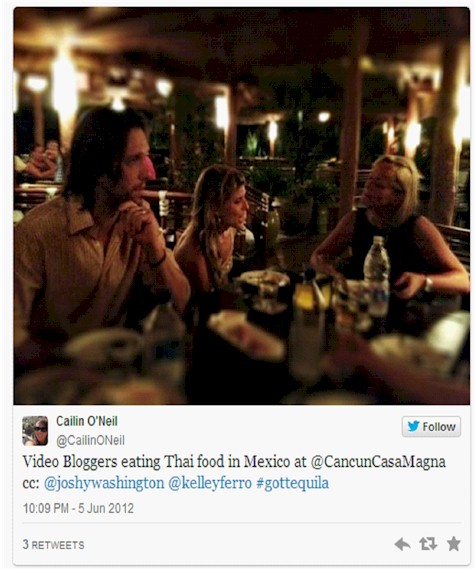Click the Twitter bird icon on Follow button
Screen dimensions: 475x569
coord(413,426)
